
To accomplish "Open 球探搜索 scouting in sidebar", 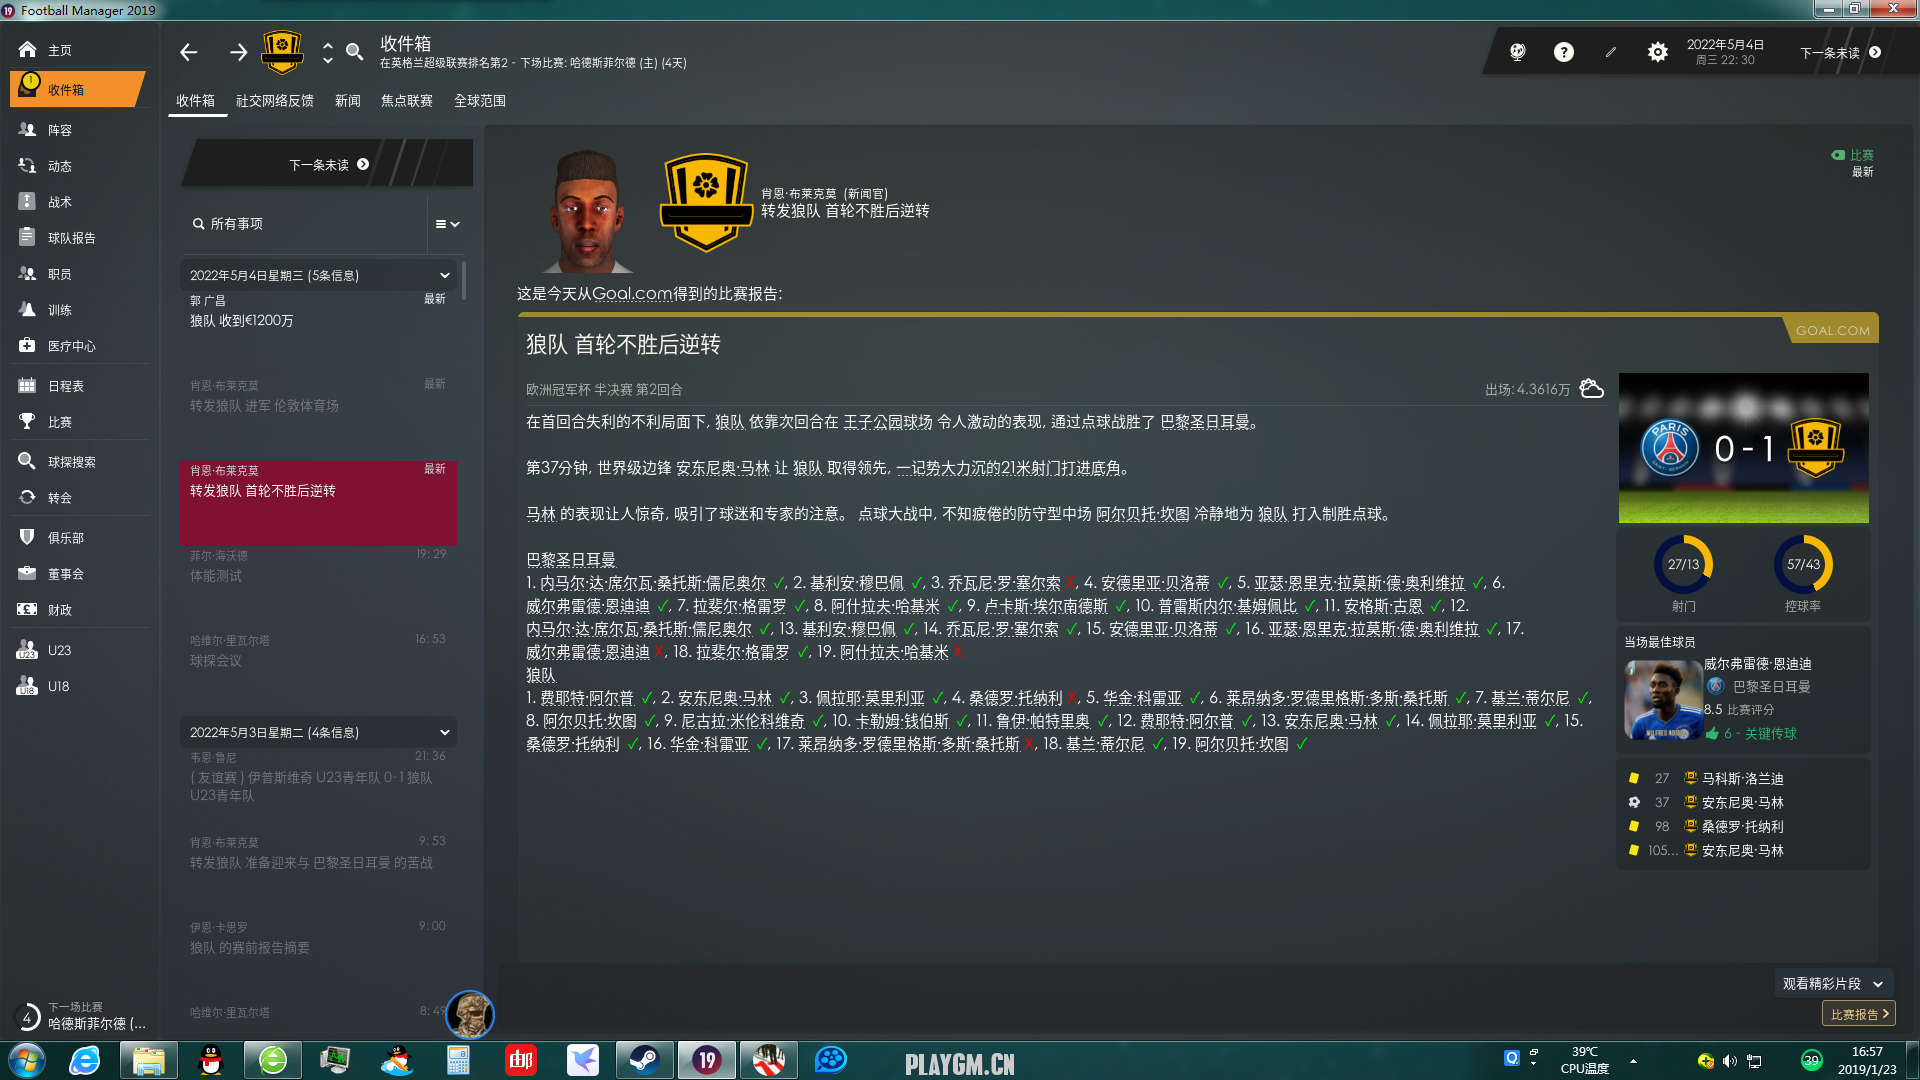I will 80,462.
